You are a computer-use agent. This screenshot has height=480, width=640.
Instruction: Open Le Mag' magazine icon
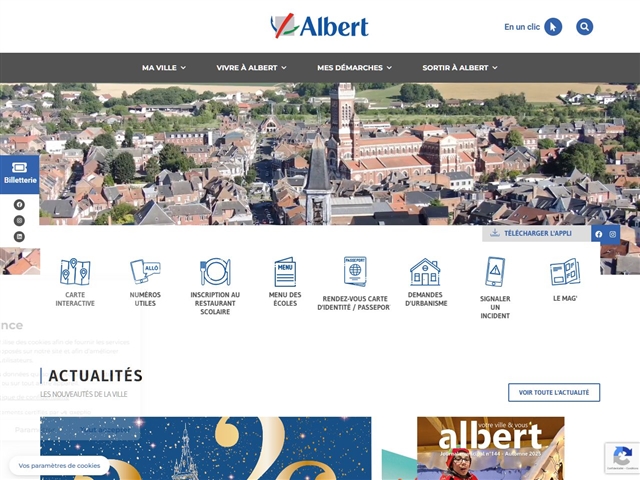click(x=565, y=272)
